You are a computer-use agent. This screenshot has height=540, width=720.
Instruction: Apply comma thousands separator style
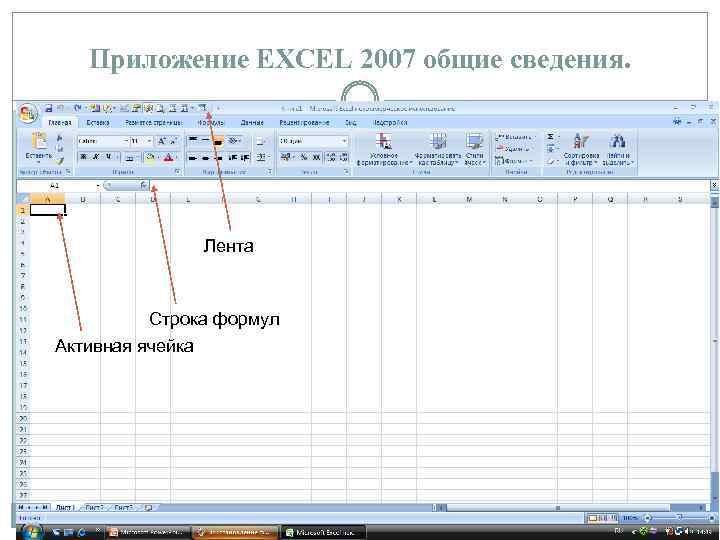(316, 157)
